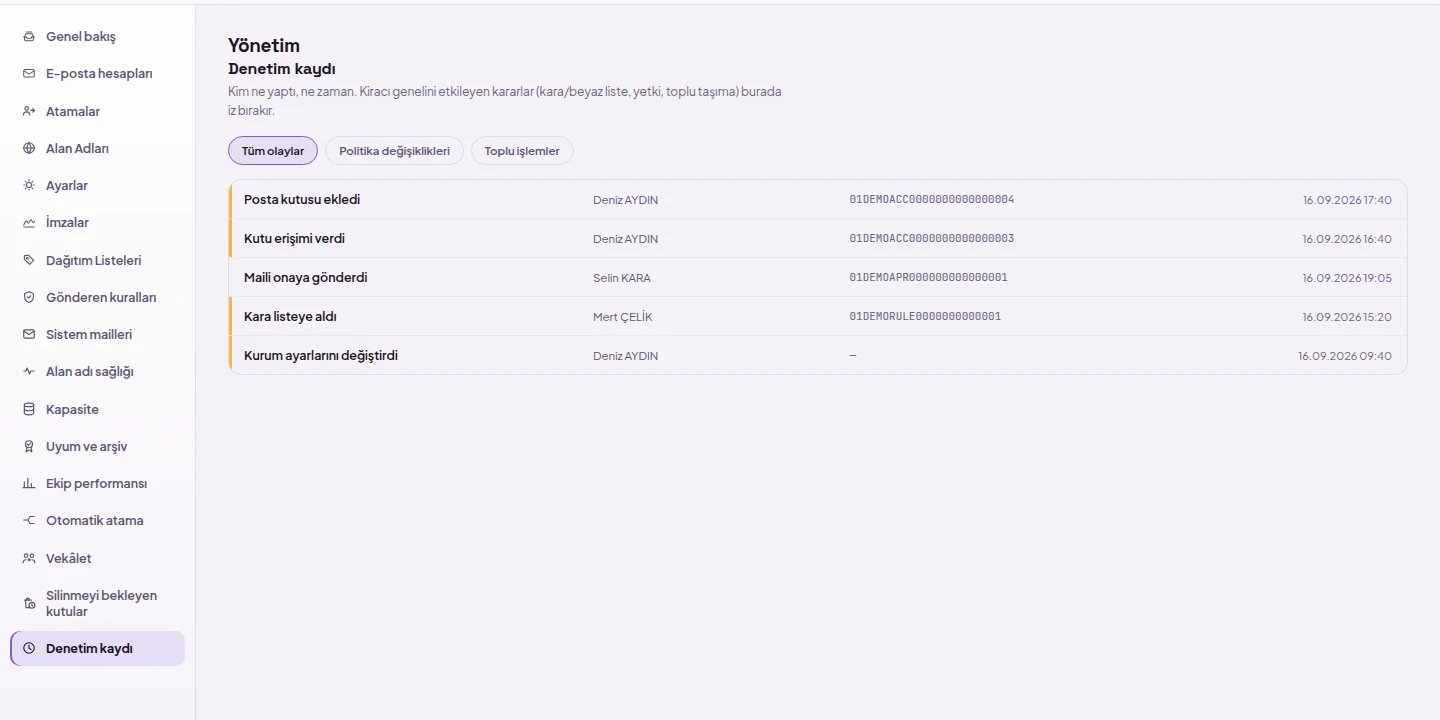The width and height of the screenshot is (1440, 720).
Task: Open the Posta kutusu ekledi log entry
Action: 818,200
